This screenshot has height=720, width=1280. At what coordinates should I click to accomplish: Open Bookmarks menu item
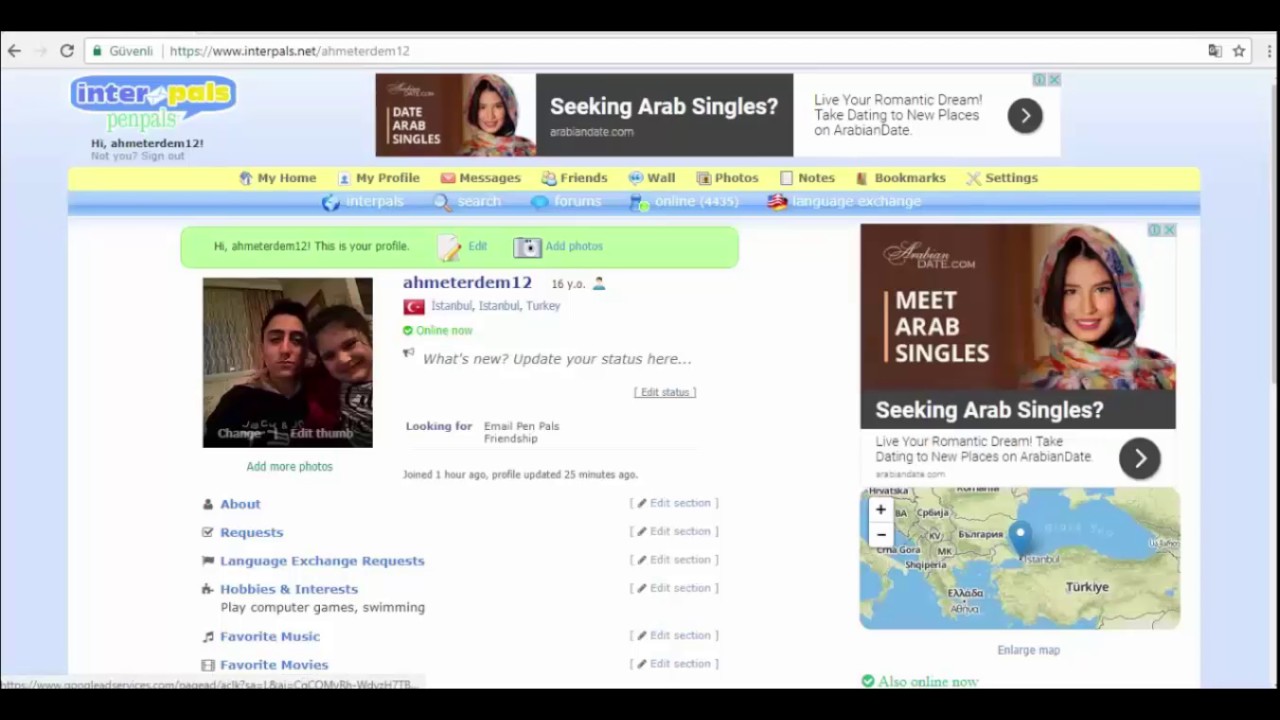click(900, 178)
